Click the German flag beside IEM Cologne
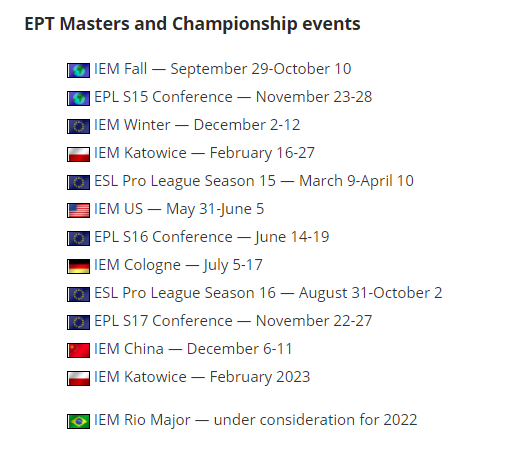 click(78, 266)
